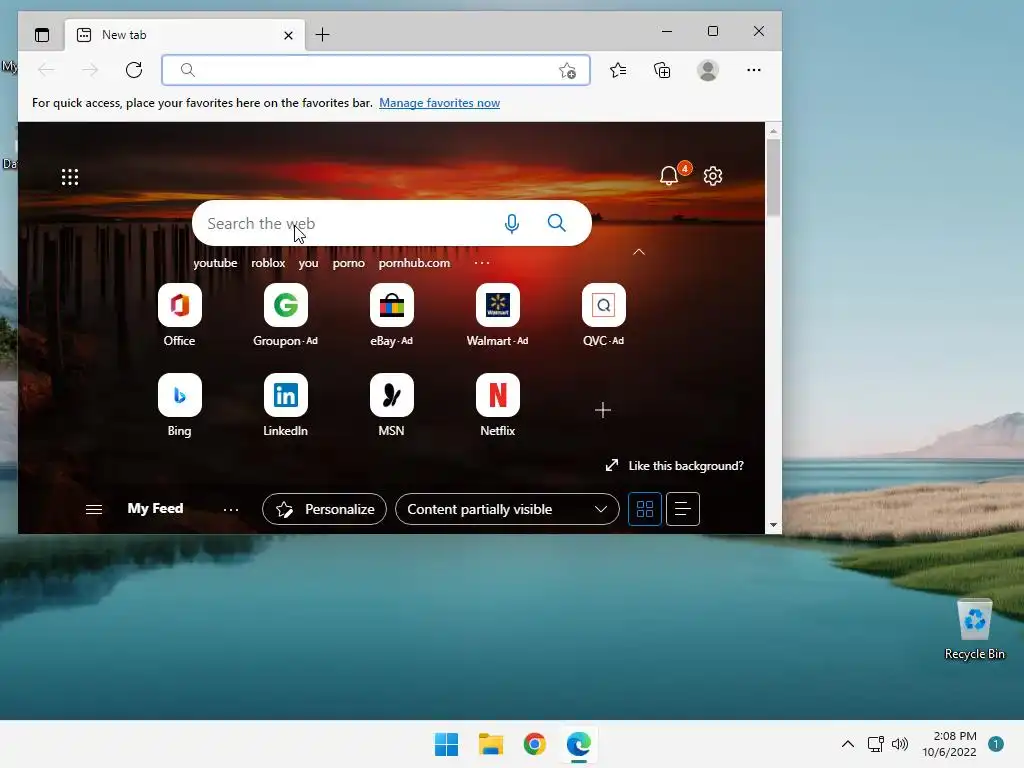Open the Favorites list icon
This screenshot has height=768, width=1024.
click(x=618, y=70)
